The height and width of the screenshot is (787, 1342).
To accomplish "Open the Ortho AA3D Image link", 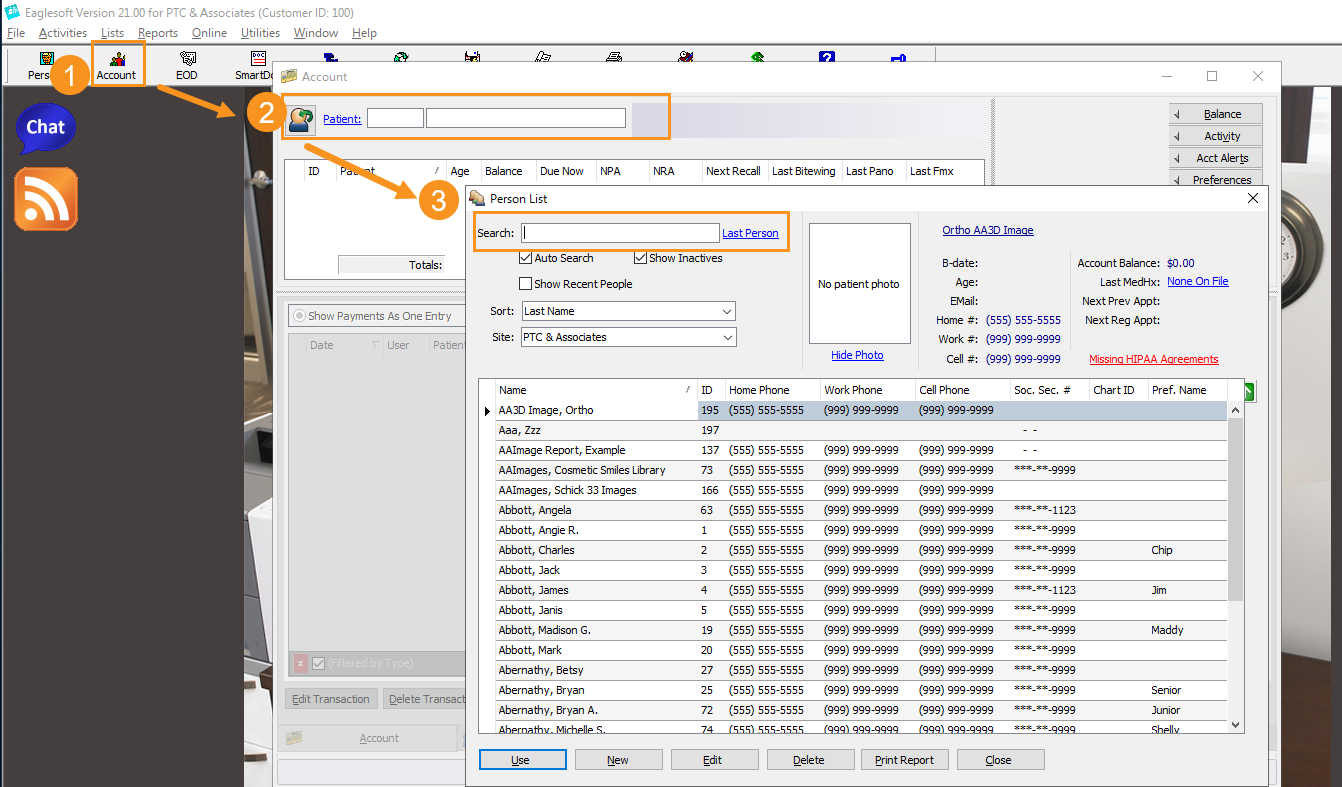I will pyautogui.click(x=988, y=230).
